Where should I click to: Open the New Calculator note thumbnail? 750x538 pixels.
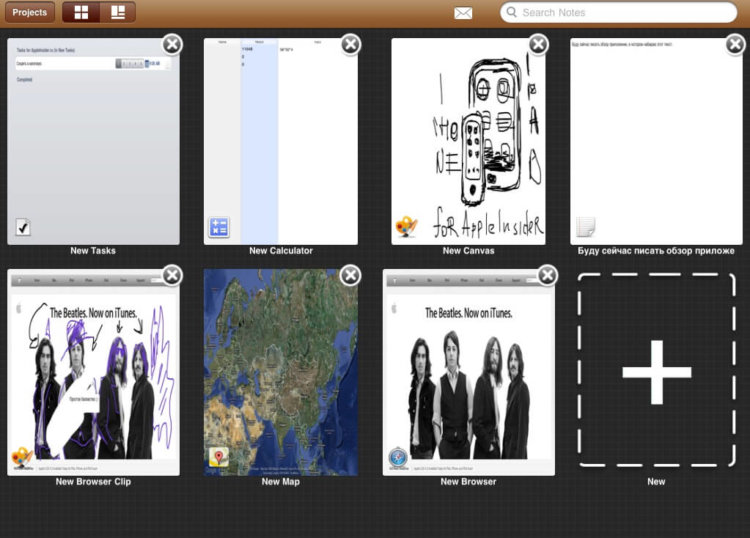281,142
